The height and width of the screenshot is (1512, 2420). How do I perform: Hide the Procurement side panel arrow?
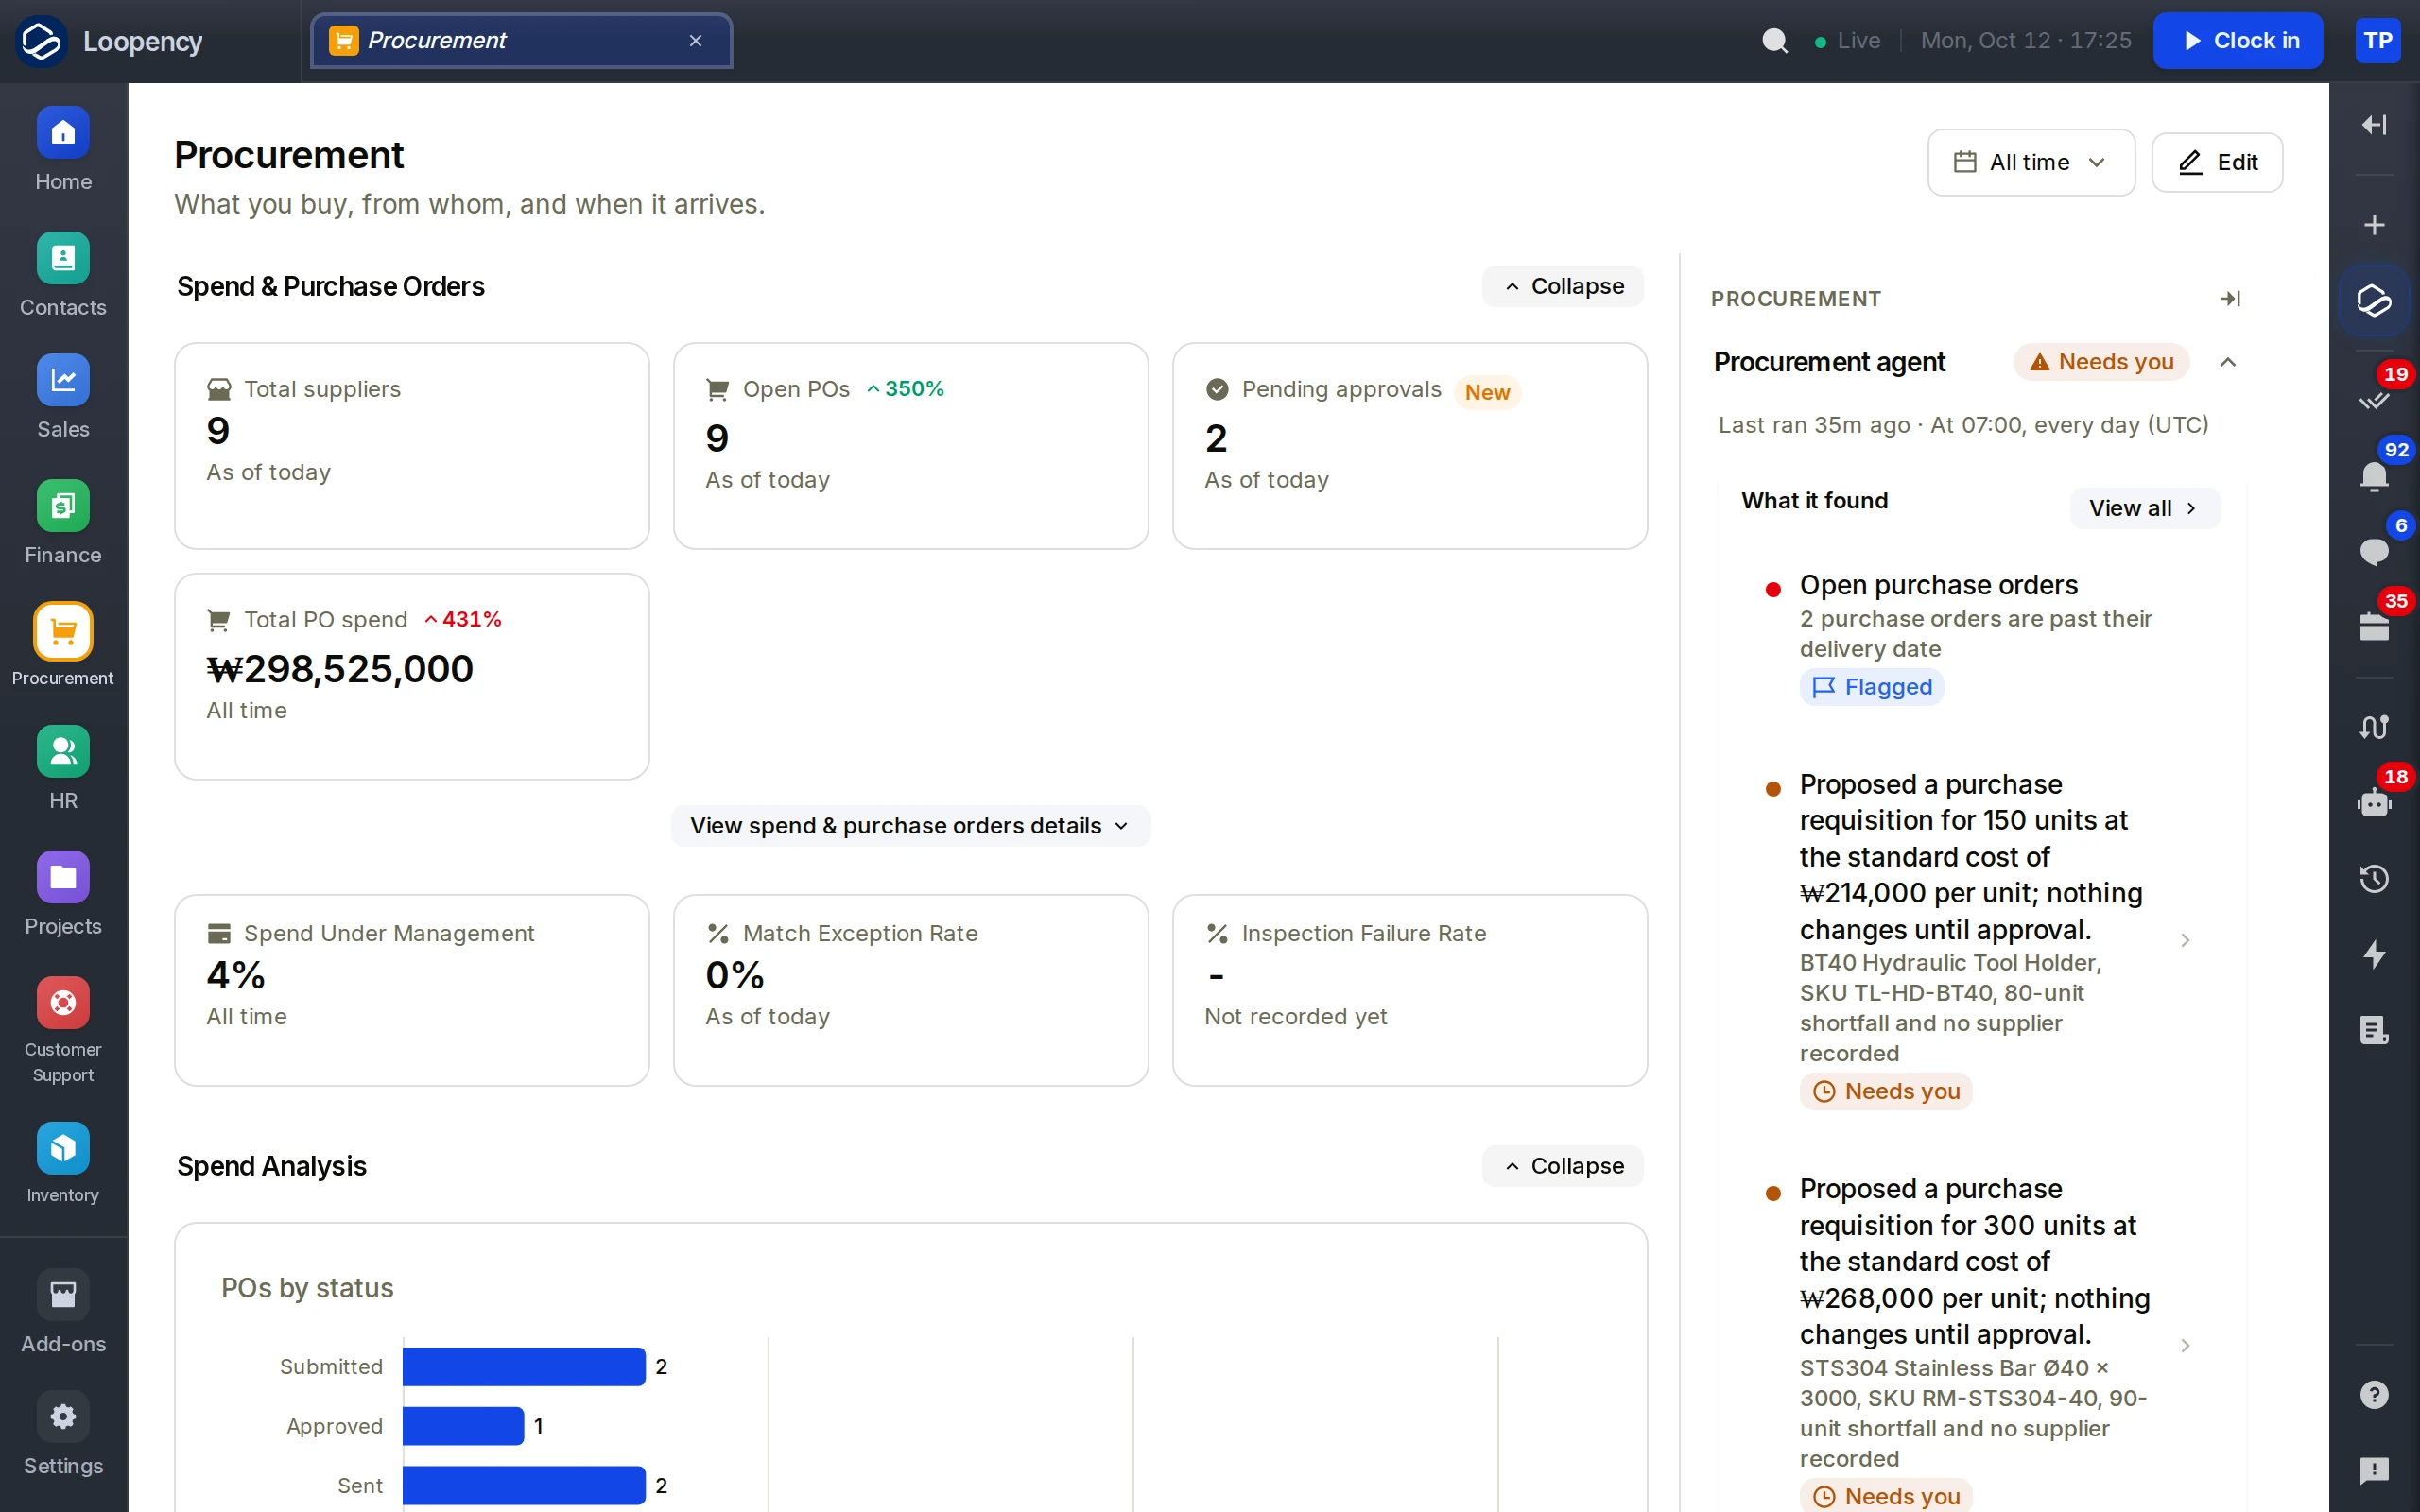[x=2230, y=299]
